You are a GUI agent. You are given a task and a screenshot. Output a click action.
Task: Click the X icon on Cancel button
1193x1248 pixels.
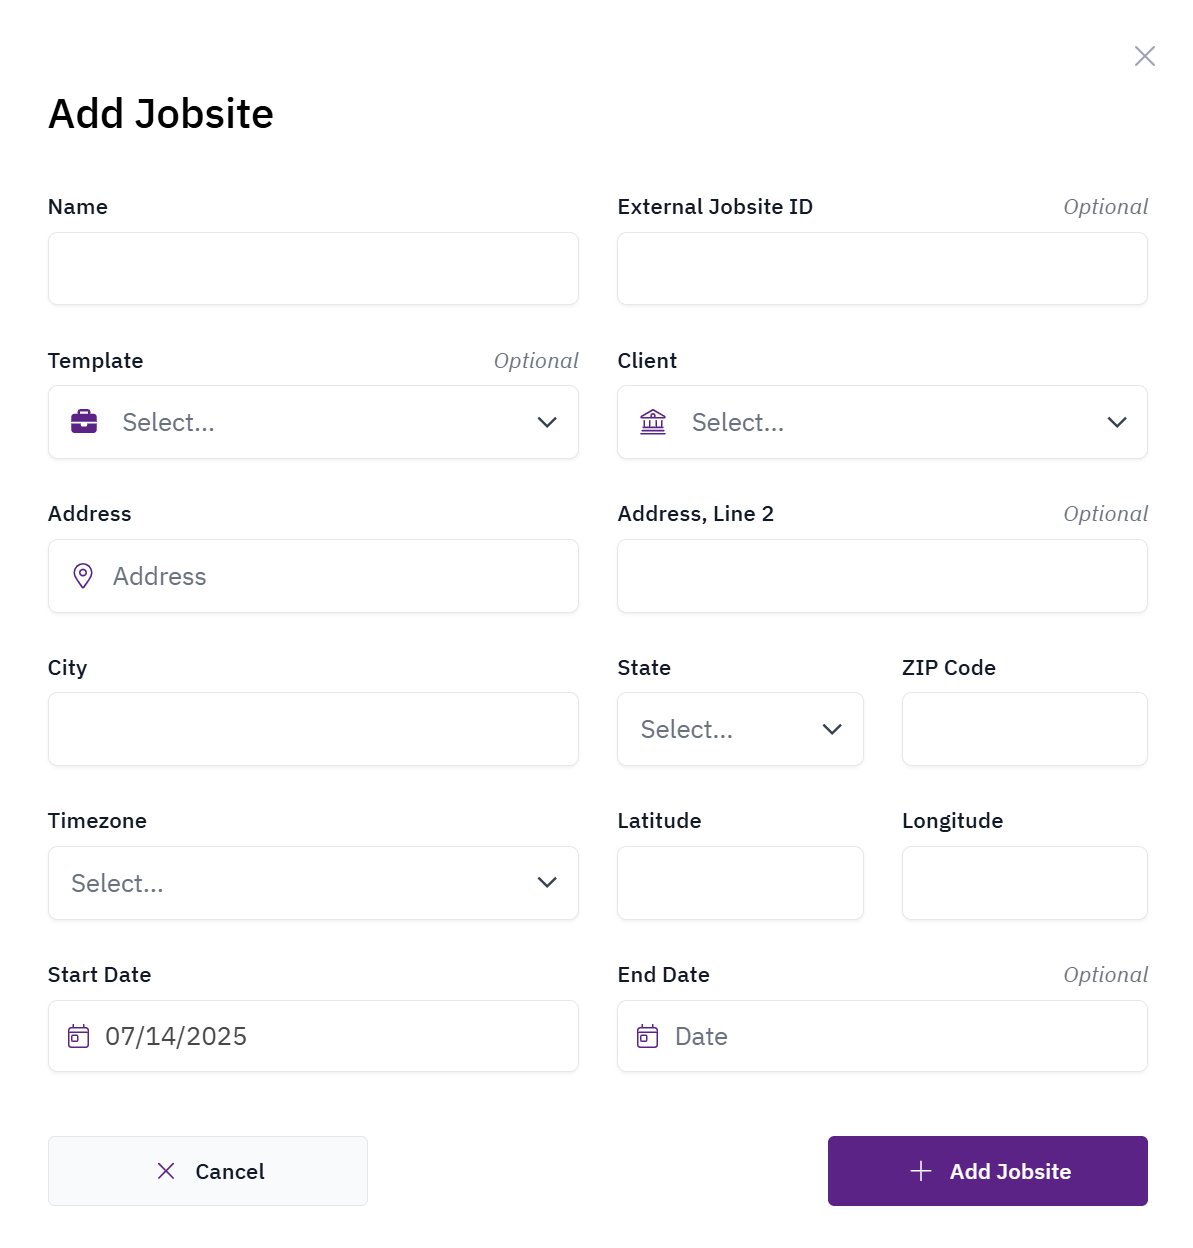click(x=166, y=1171)
